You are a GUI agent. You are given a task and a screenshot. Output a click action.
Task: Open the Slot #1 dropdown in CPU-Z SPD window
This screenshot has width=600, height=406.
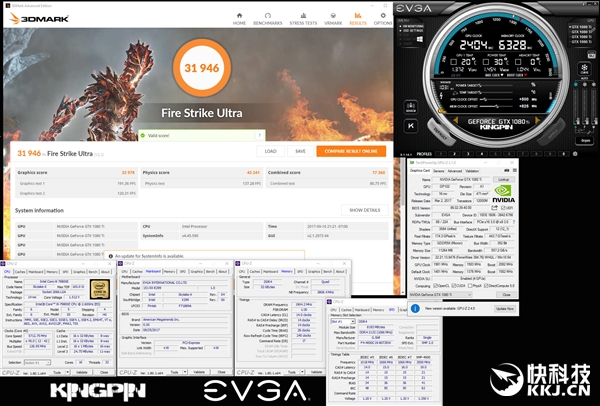343,321
